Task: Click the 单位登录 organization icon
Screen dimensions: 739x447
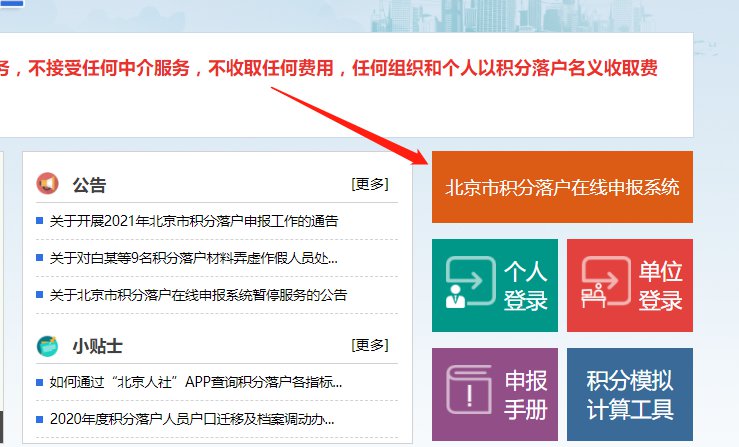Action: pos(605,282)
